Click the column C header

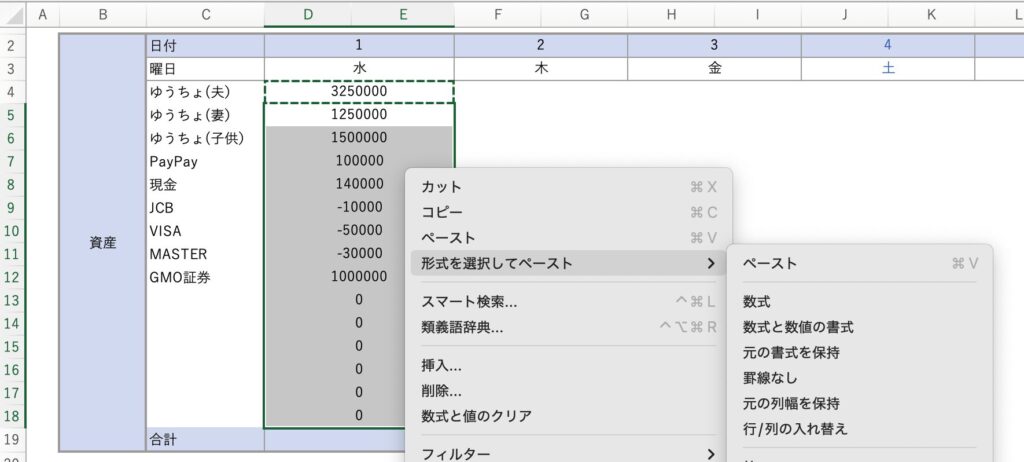pos(205,13)
